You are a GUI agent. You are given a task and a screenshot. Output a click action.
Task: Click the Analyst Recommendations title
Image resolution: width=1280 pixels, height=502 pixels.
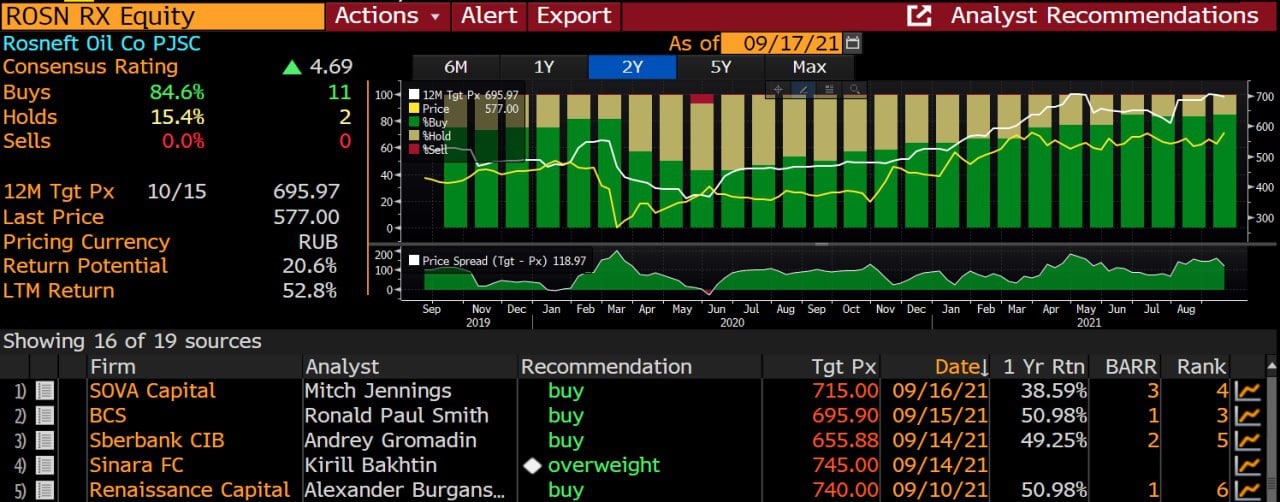tap(1104, 16)
